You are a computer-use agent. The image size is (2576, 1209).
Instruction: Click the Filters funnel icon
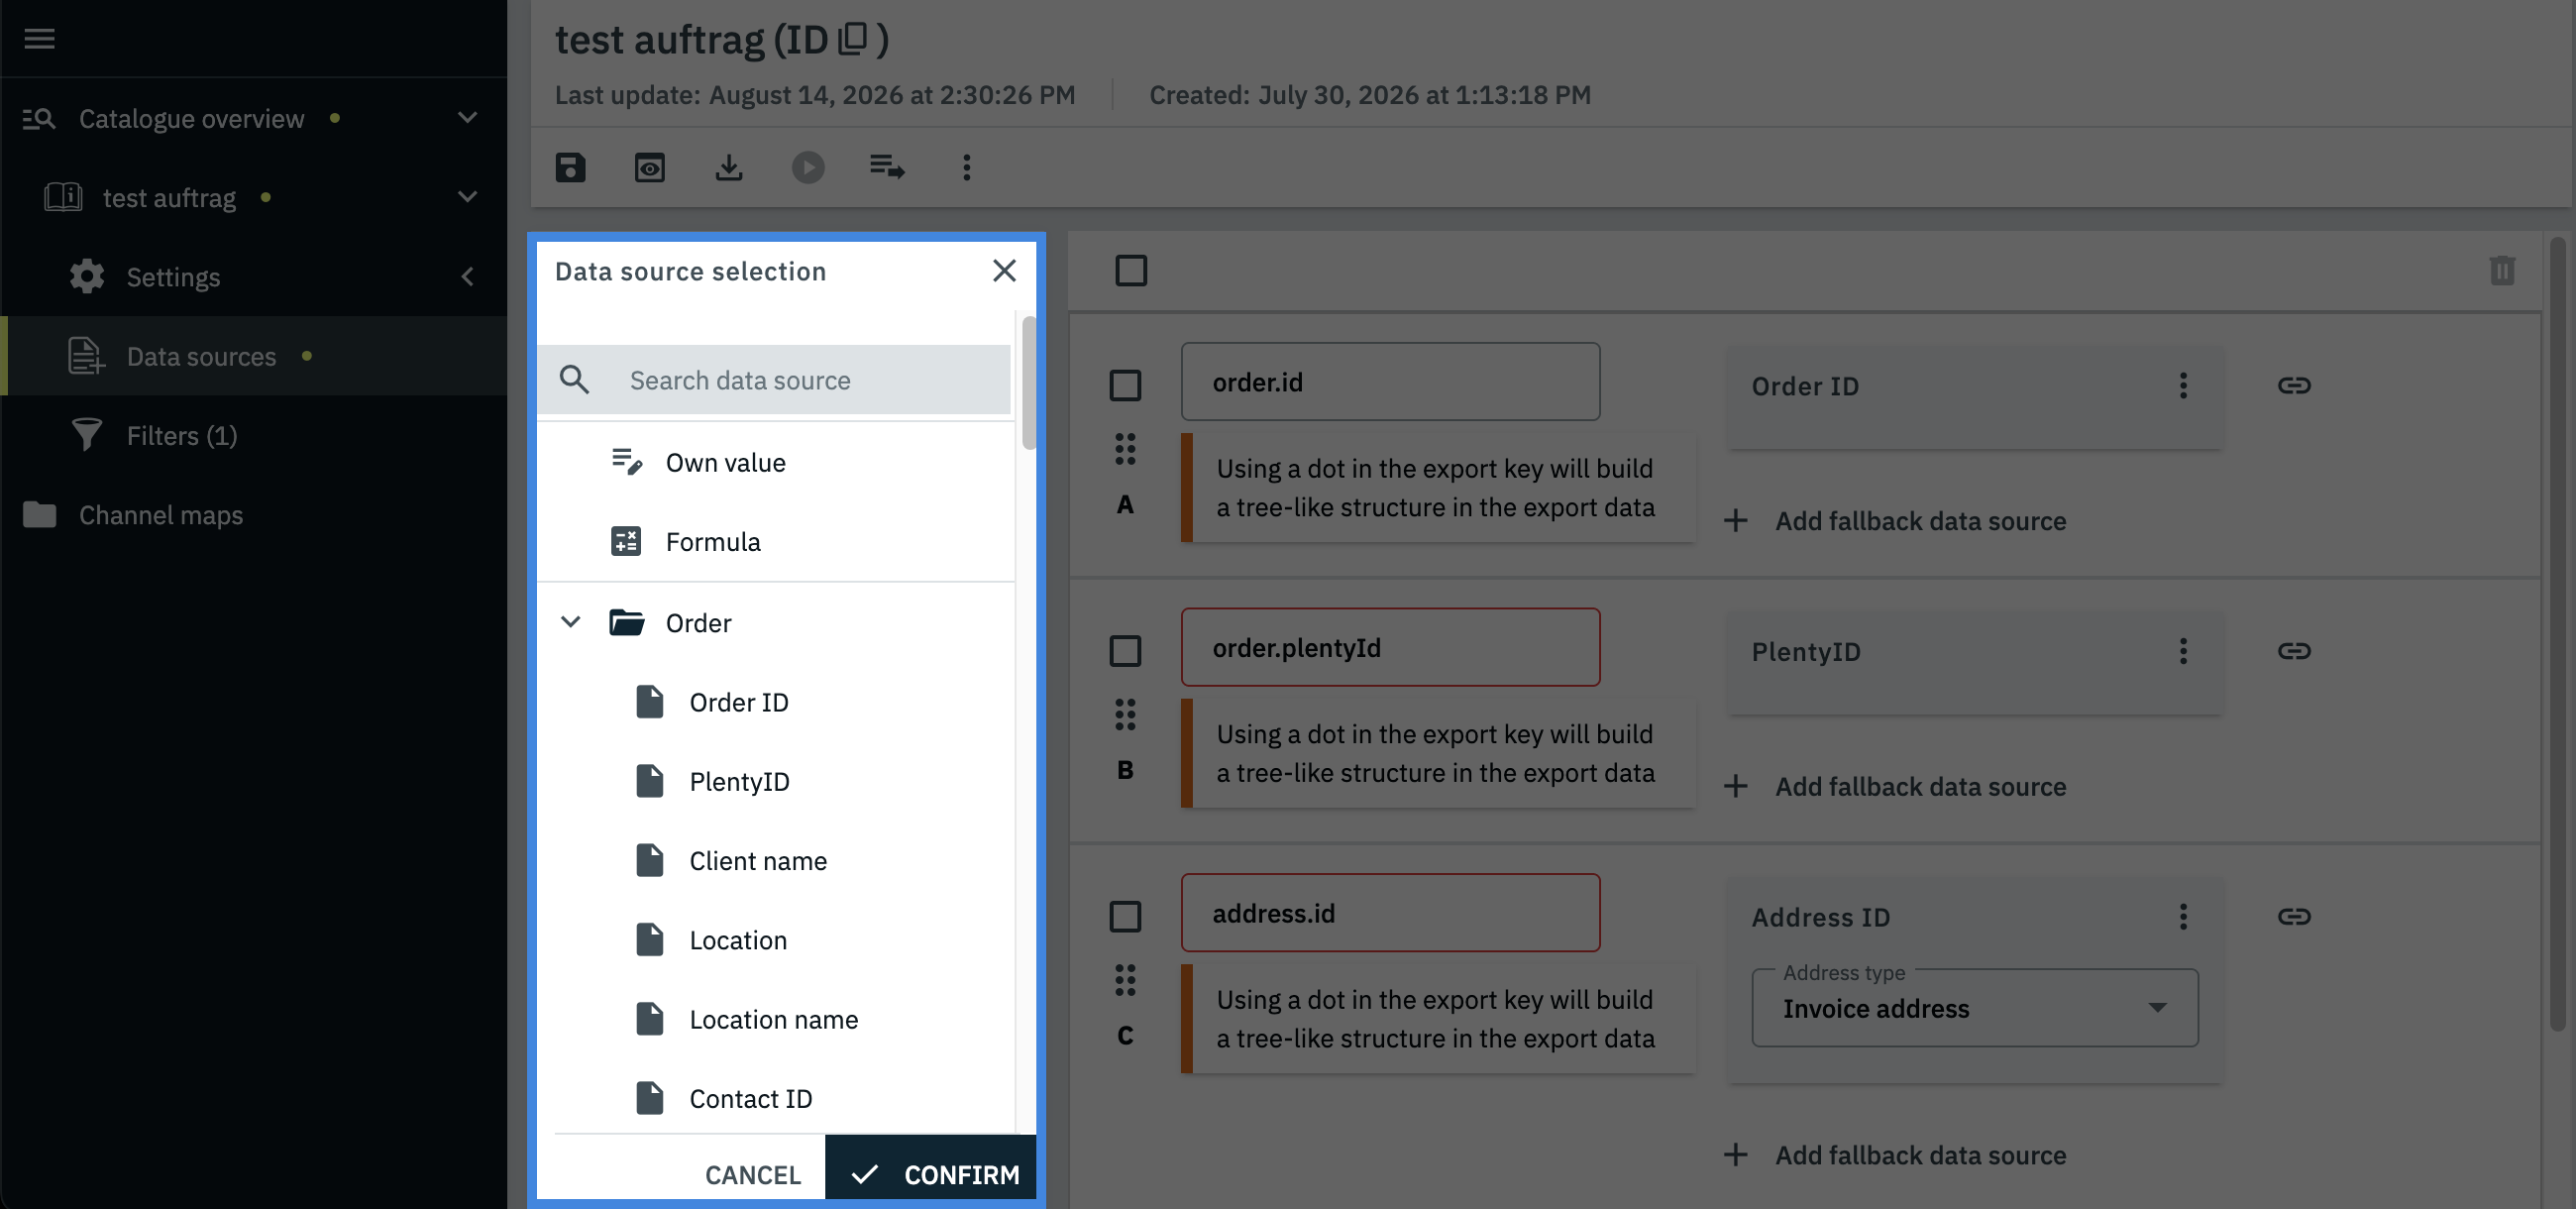[x=87, y=435]
